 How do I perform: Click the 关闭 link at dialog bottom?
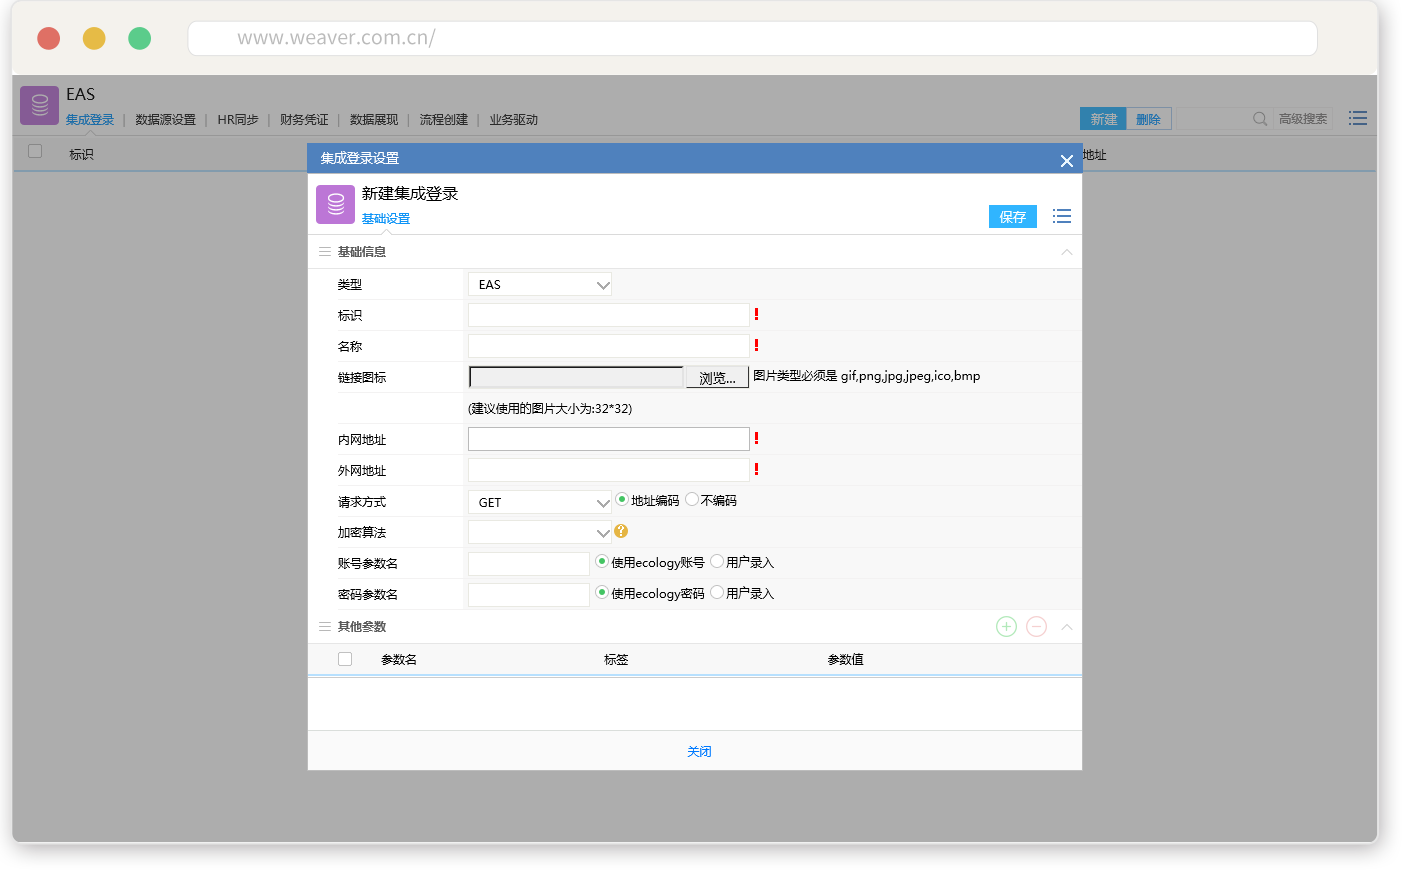[699, 752]
